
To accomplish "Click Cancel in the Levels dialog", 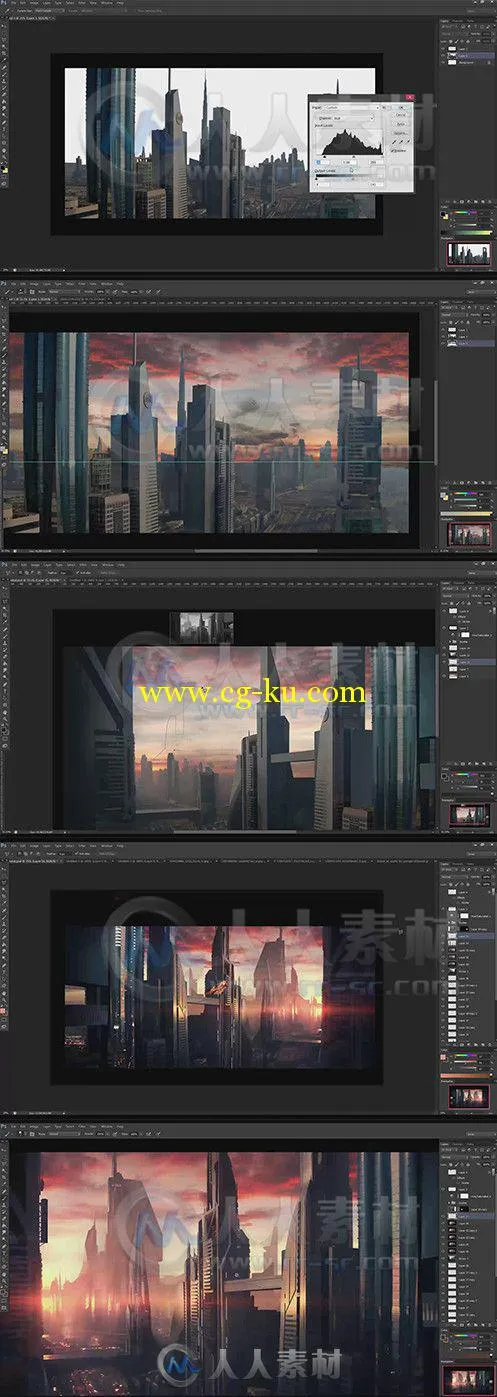I will (401, 115).
